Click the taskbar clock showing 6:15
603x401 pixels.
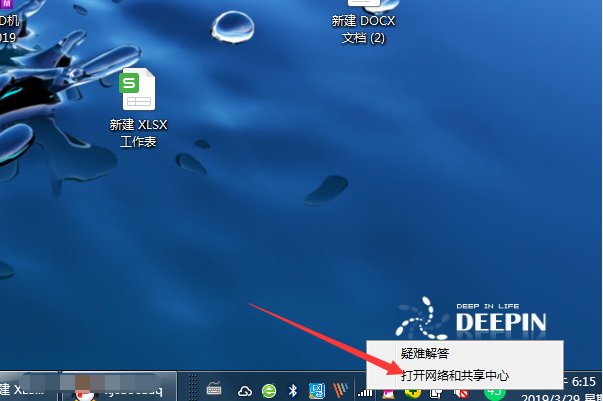583,381
